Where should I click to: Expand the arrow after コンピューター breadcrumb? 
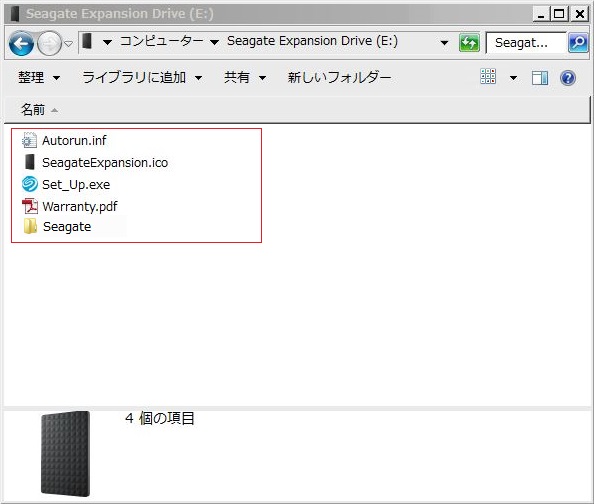pyautogui.click(x=214, y=42)
